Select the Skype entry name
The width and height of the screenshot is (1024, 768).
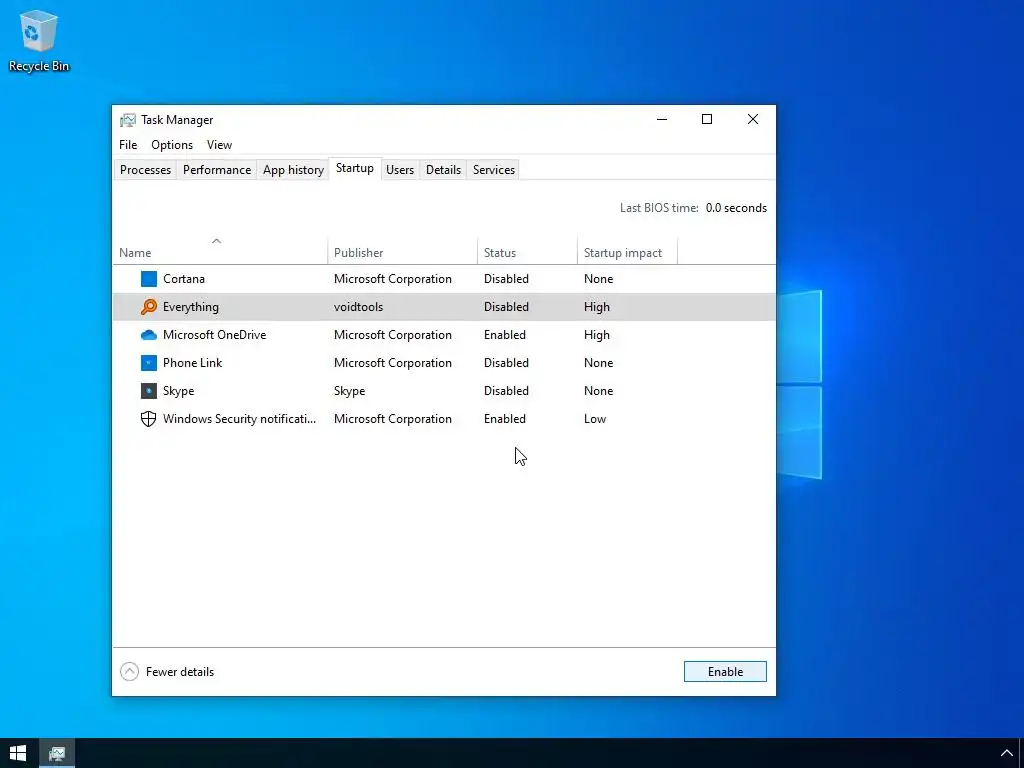pyautogui.click(x=178, y=391)
